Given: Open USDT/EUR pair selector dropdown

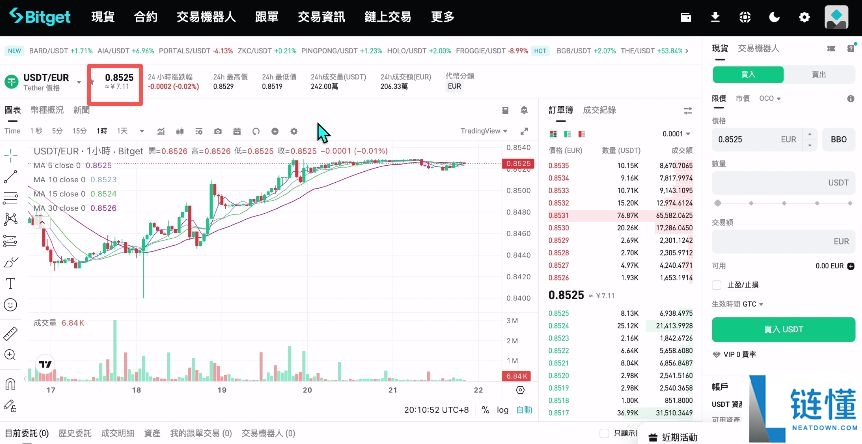Looking at the screenshot, I should click(x=79, y=82).
